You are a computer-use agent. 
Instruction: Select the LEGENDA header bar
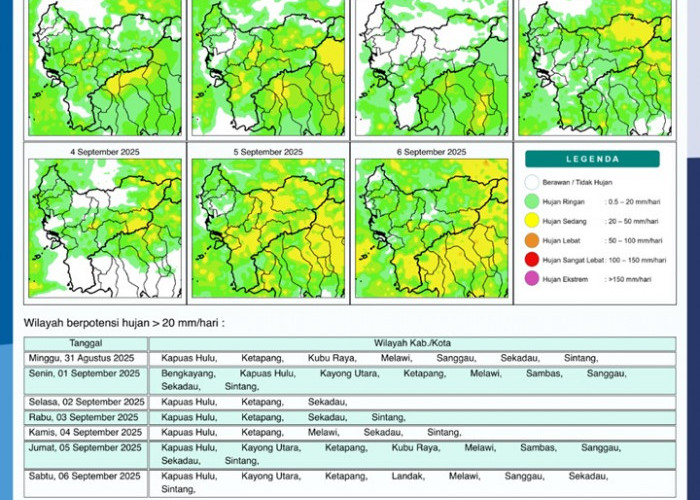(x=592, y=159)
